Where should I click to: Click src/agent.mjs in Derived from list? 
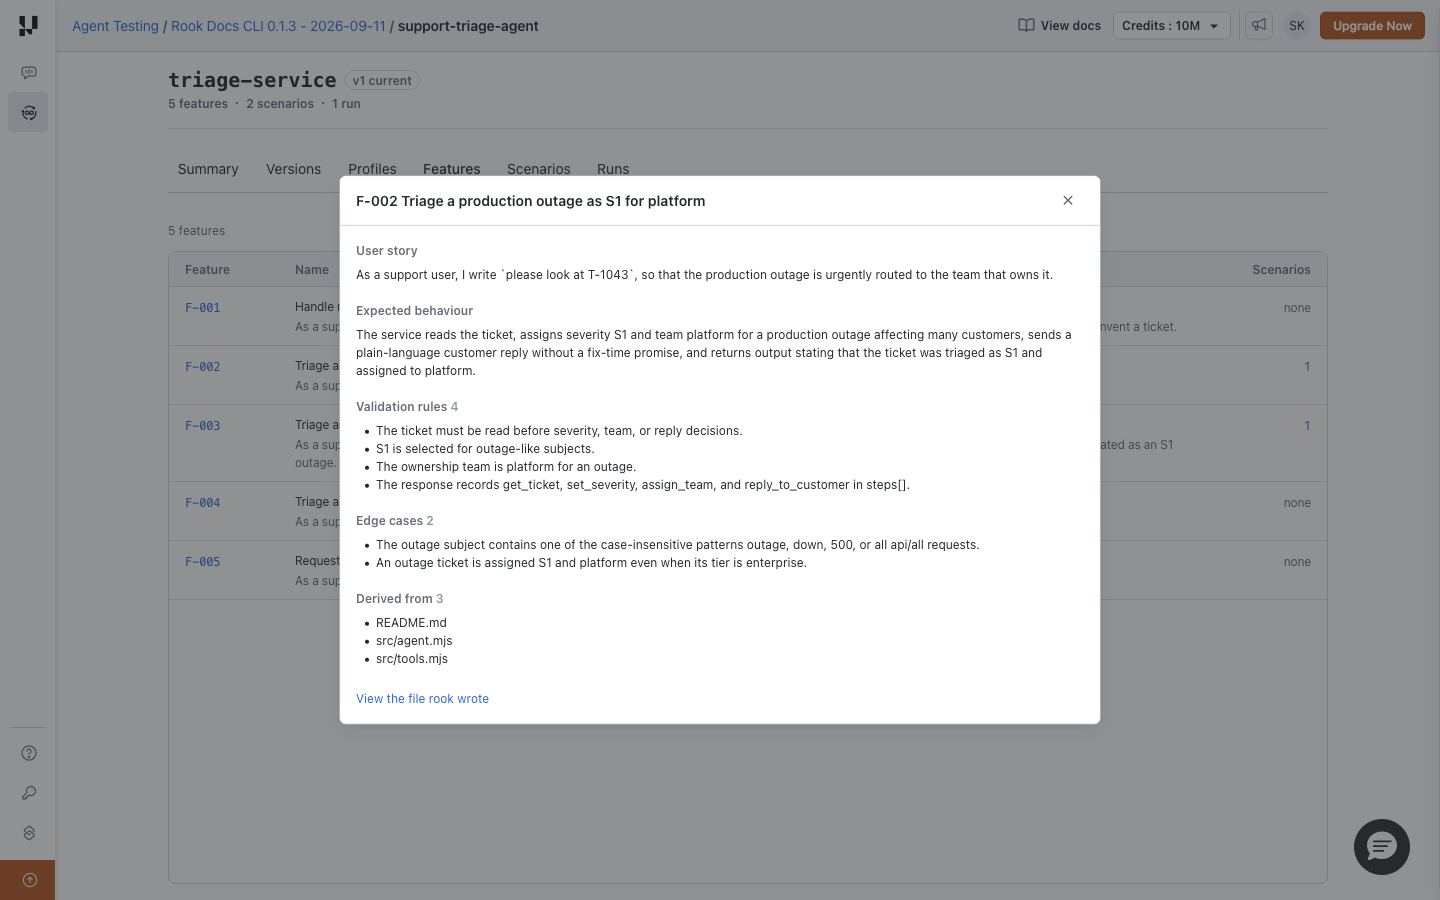pyautogui.click(x=414, y=641)
